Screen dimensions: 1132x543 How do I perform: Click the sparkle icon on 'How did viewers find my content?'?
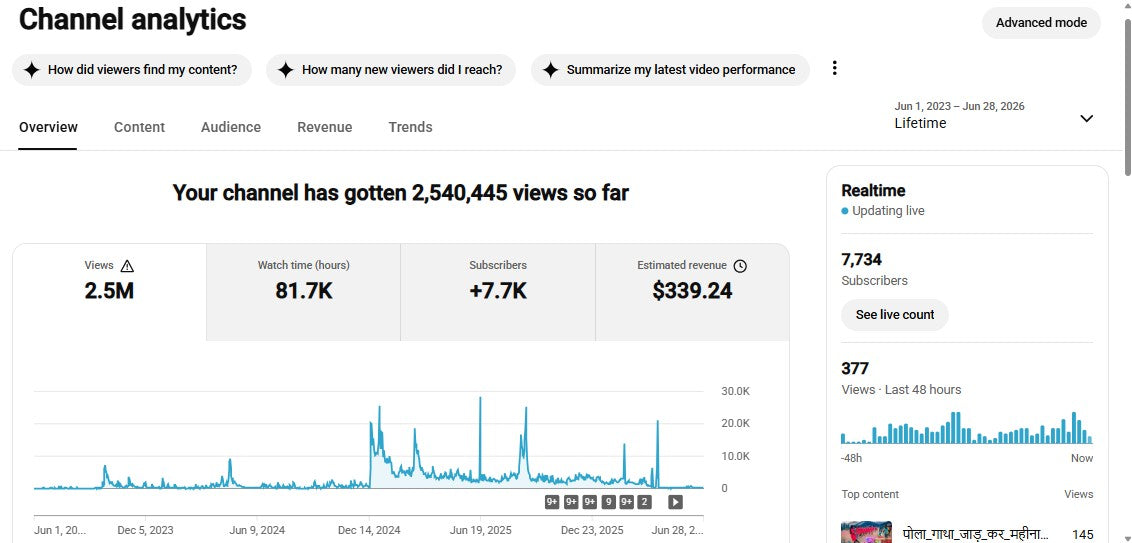pos(31,70)
